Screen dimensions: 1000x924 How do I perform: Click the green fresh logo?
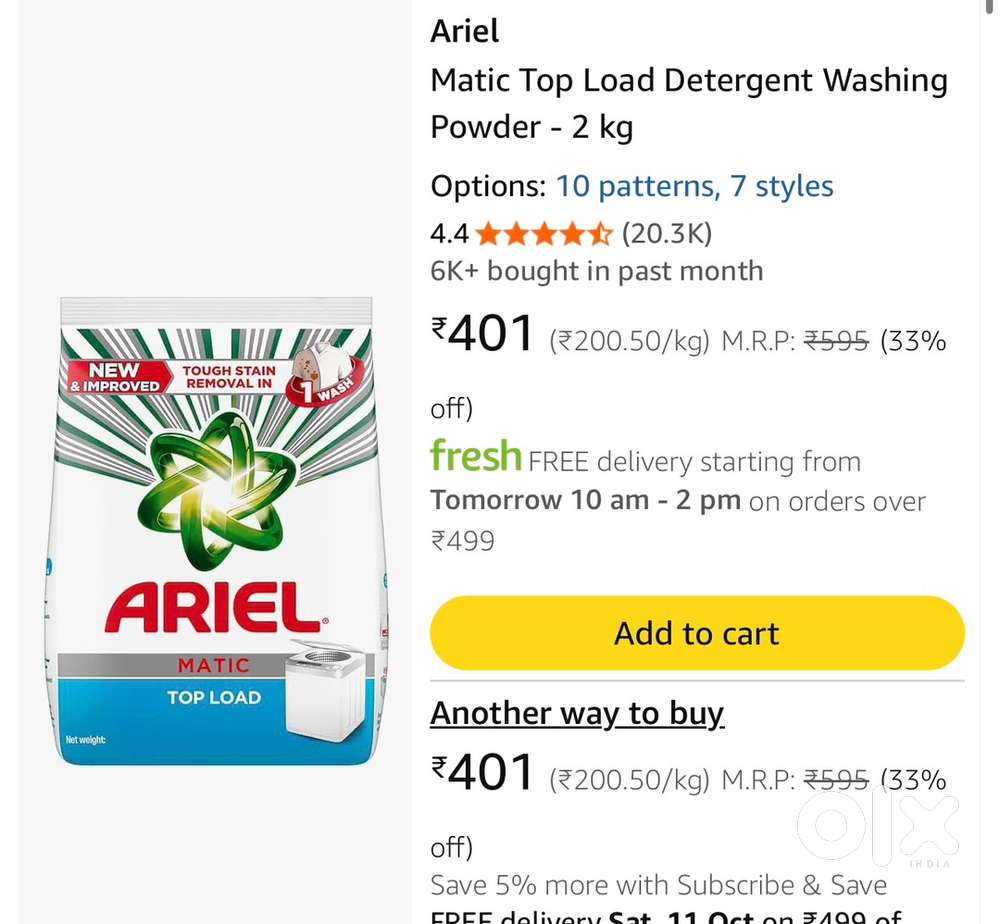click(x=476, y=457)
